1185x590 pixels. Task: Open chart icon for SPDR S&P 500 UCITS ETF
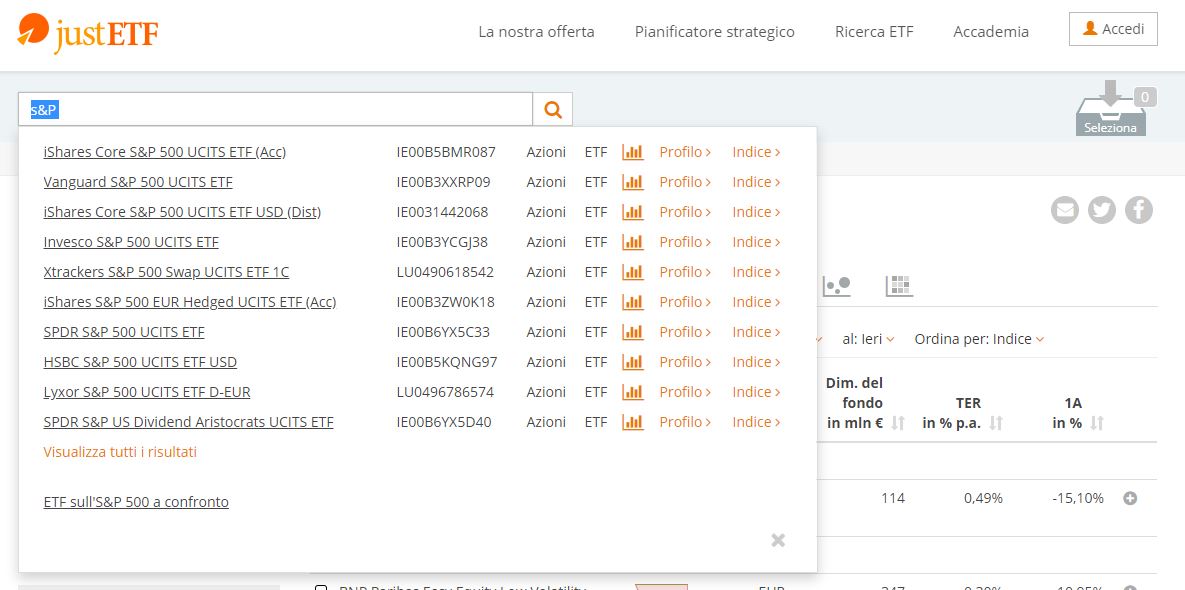pyautogui.click(x=633, y=332)
